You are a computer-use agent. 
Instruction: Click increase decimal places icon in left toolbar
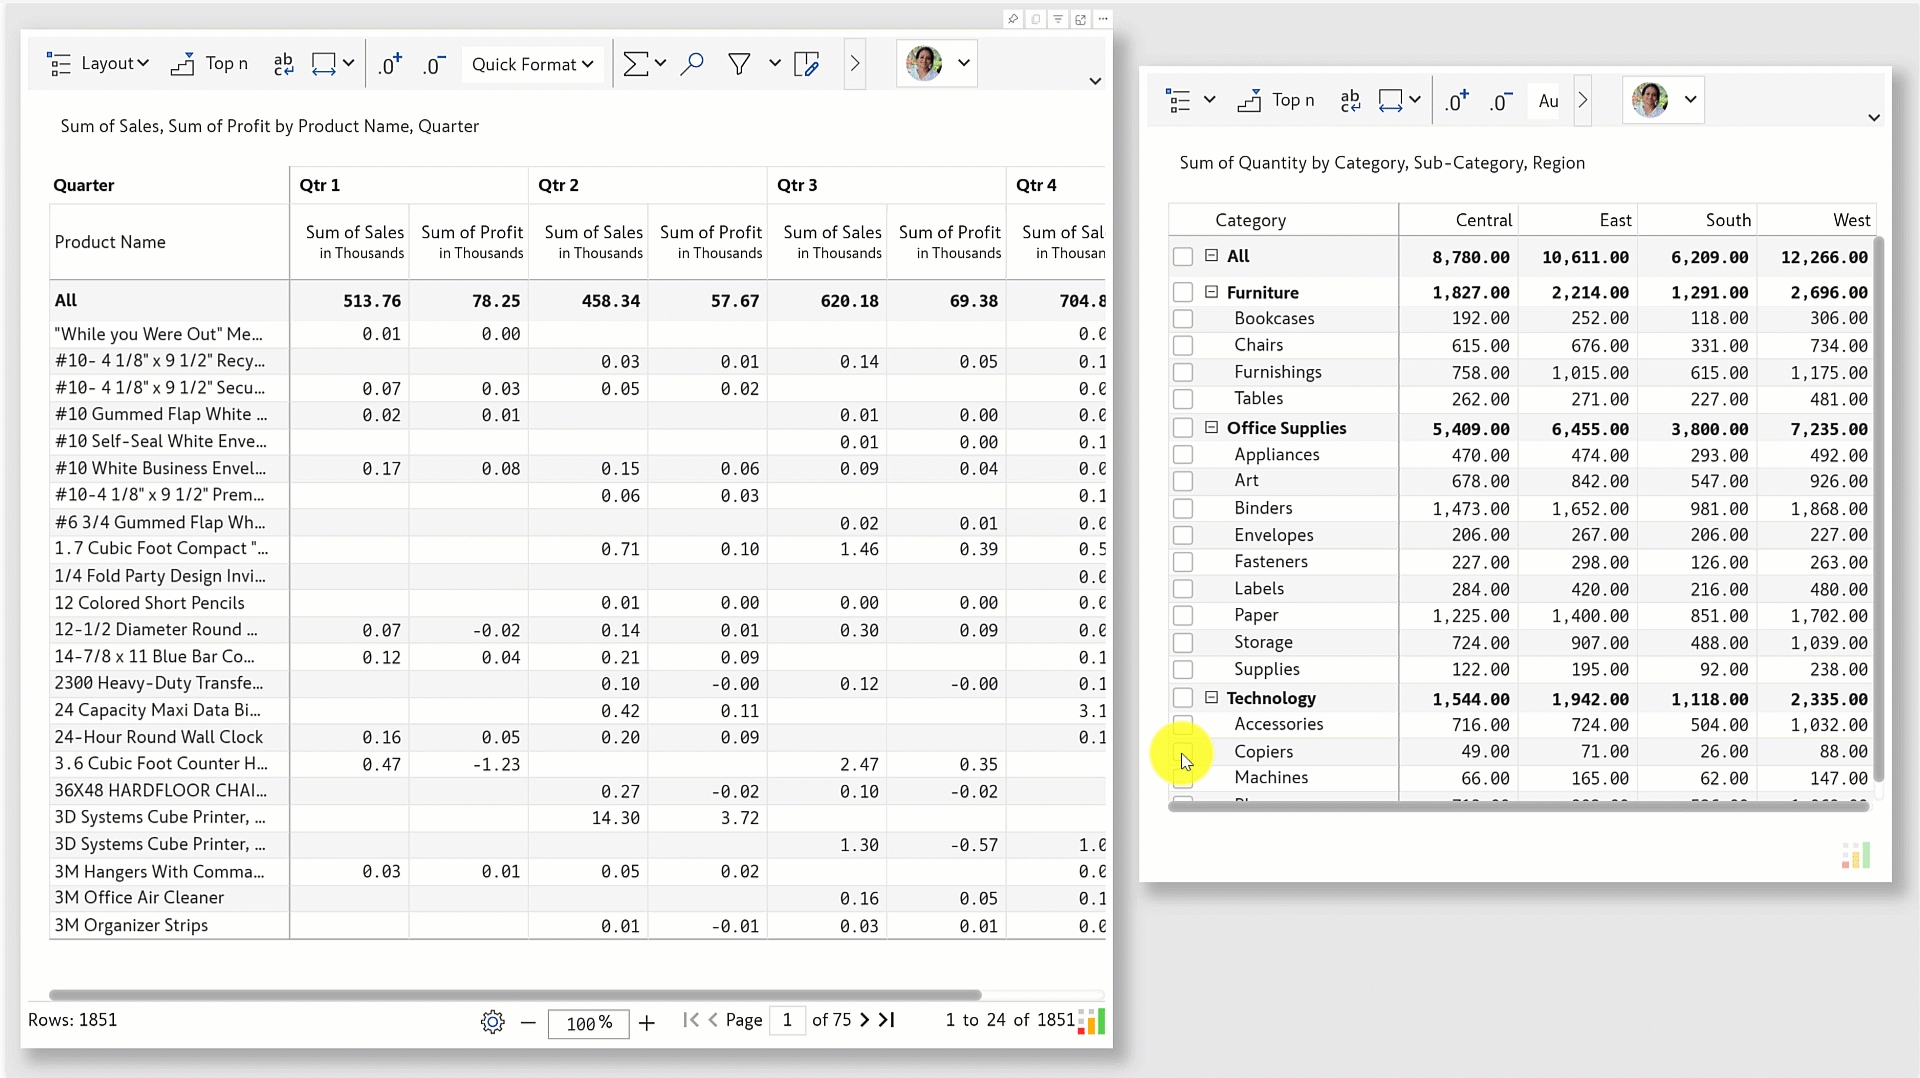pos(389,64)
